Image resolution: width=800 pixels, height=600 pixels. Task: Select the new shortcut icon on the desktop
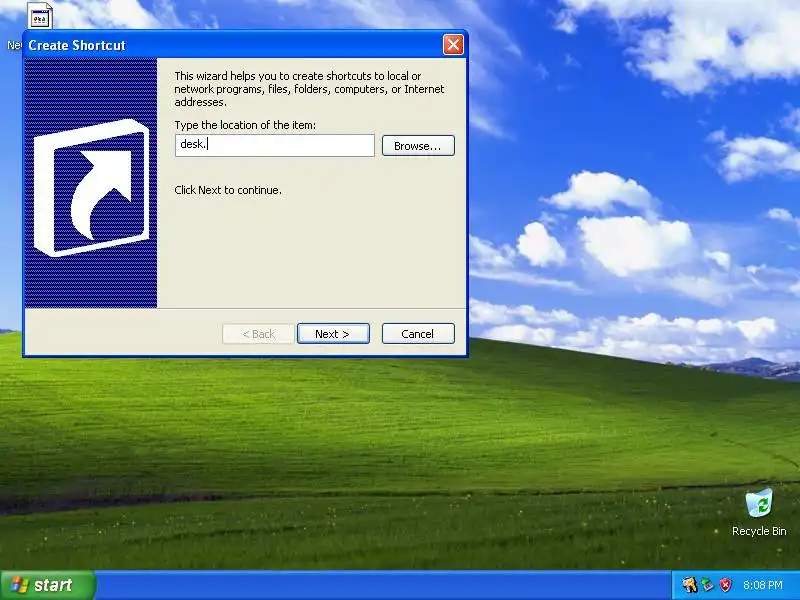coord(39,15)
